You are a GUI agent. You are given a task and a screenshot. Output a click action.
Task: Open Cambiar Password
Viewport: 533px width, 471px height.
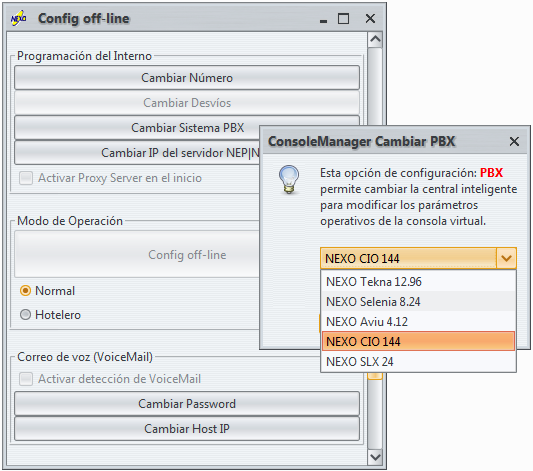(187, 404)
